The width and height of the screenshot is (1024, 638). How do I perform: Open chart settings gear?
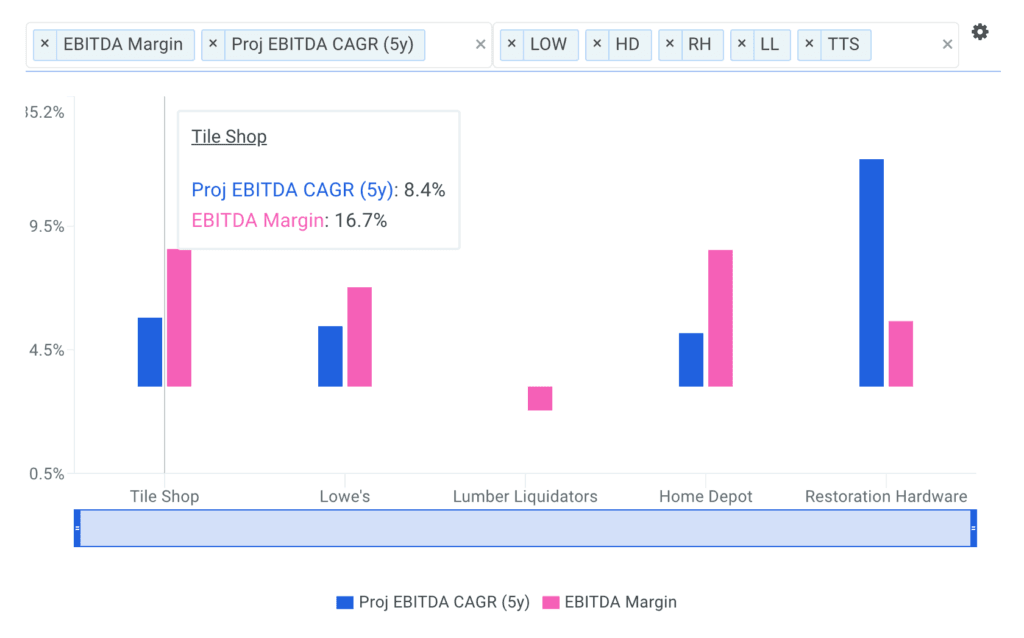(x=980, y=32)
